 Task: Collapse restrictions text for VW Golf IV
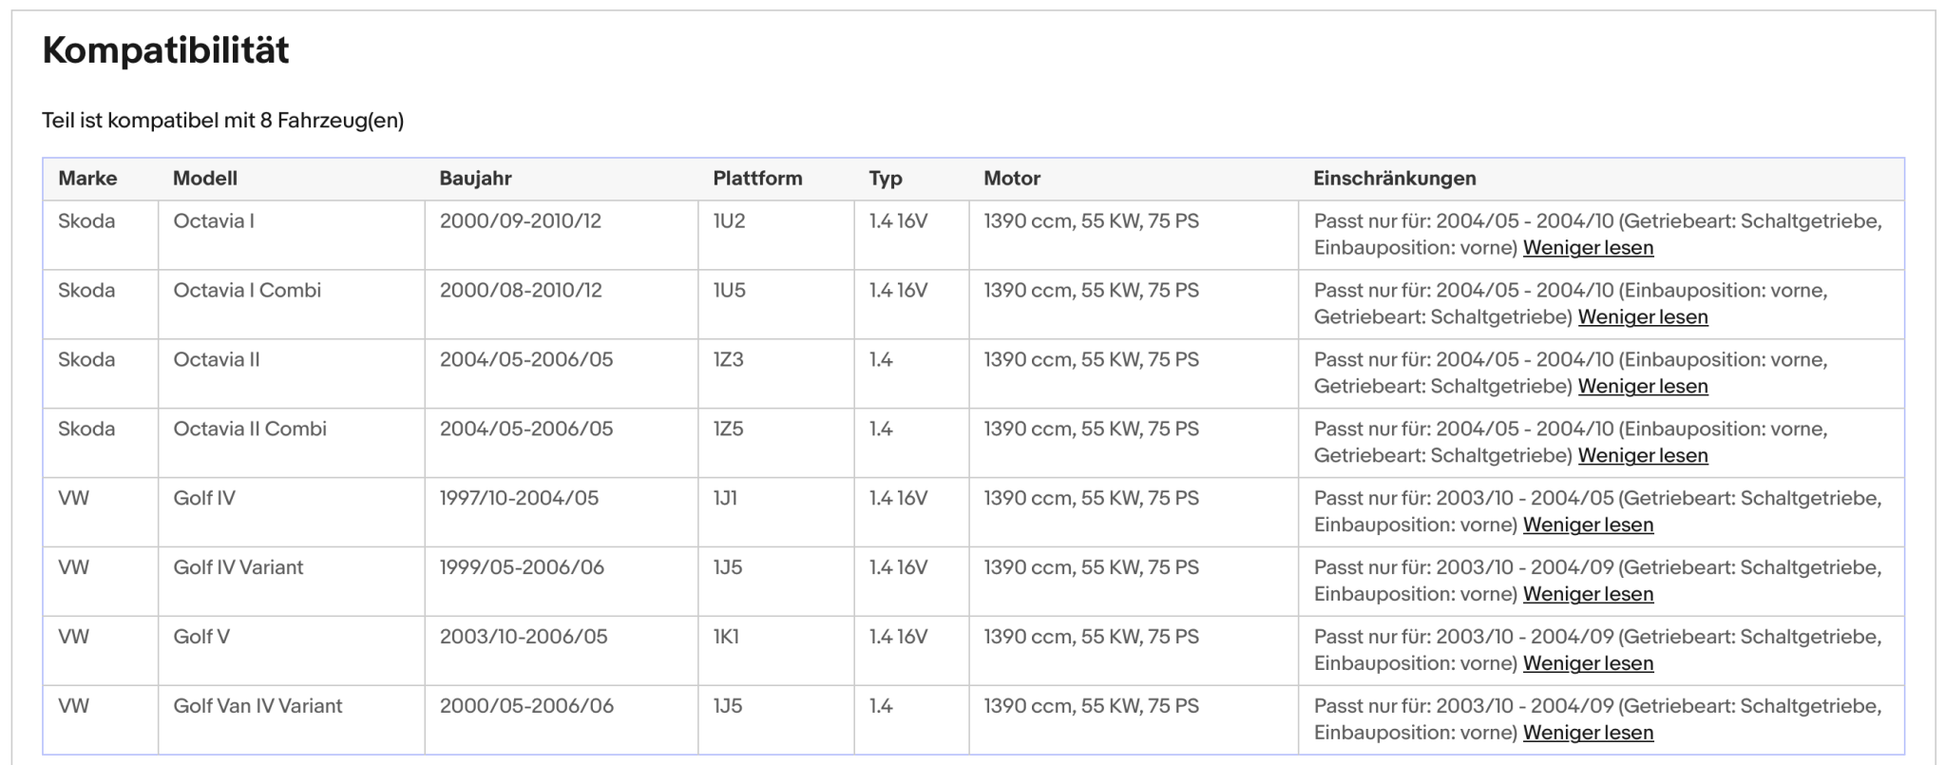point(1587,525)
